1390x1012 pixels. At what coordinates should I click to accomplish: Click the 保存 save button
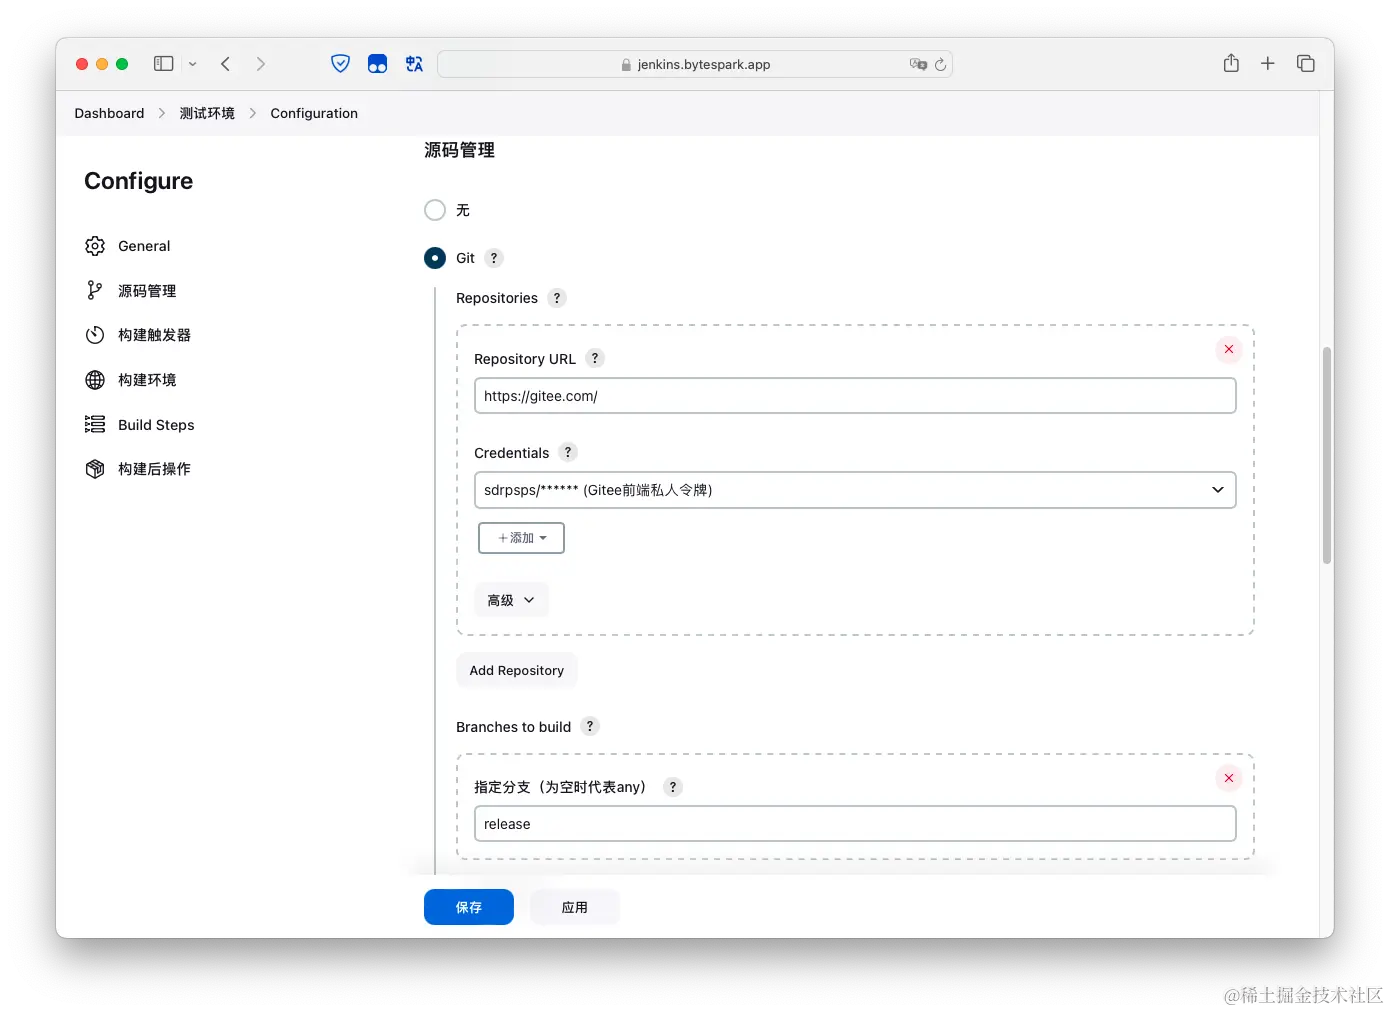pos(468,907)
